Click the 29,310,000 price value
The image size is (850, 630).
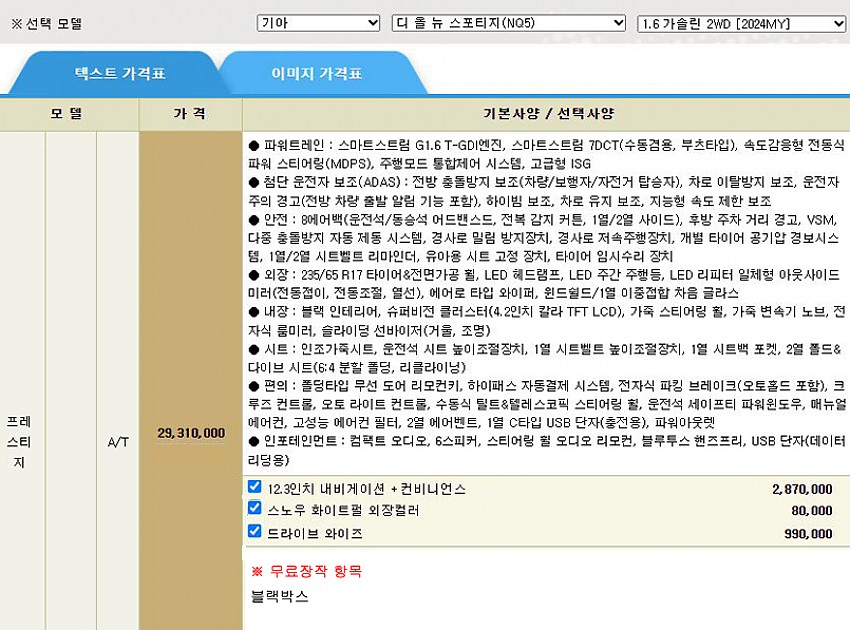(x=191, y=433)
